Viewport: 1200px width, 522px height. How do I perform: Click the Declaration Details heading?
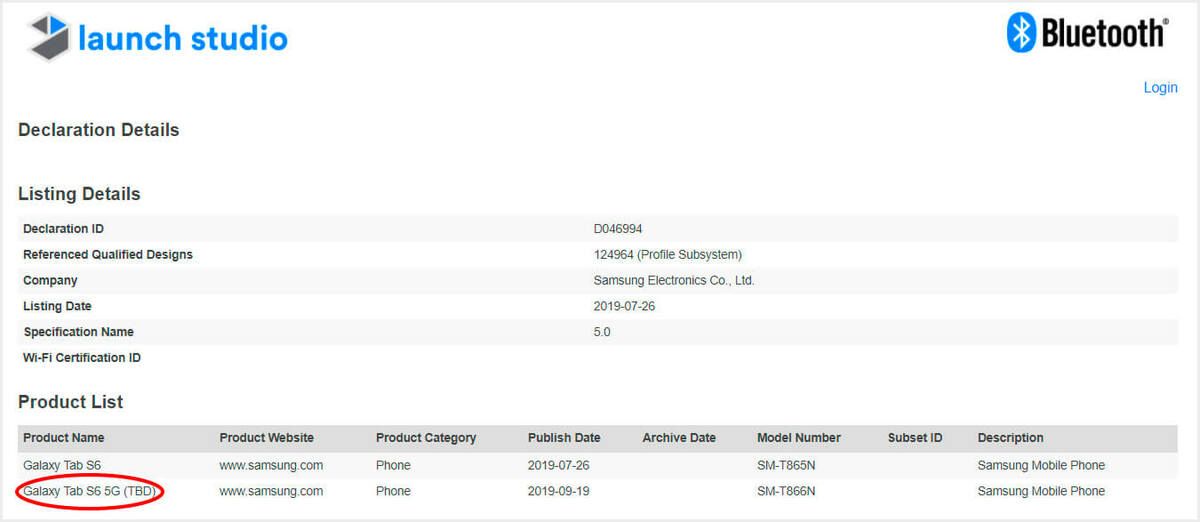(99, 130)
